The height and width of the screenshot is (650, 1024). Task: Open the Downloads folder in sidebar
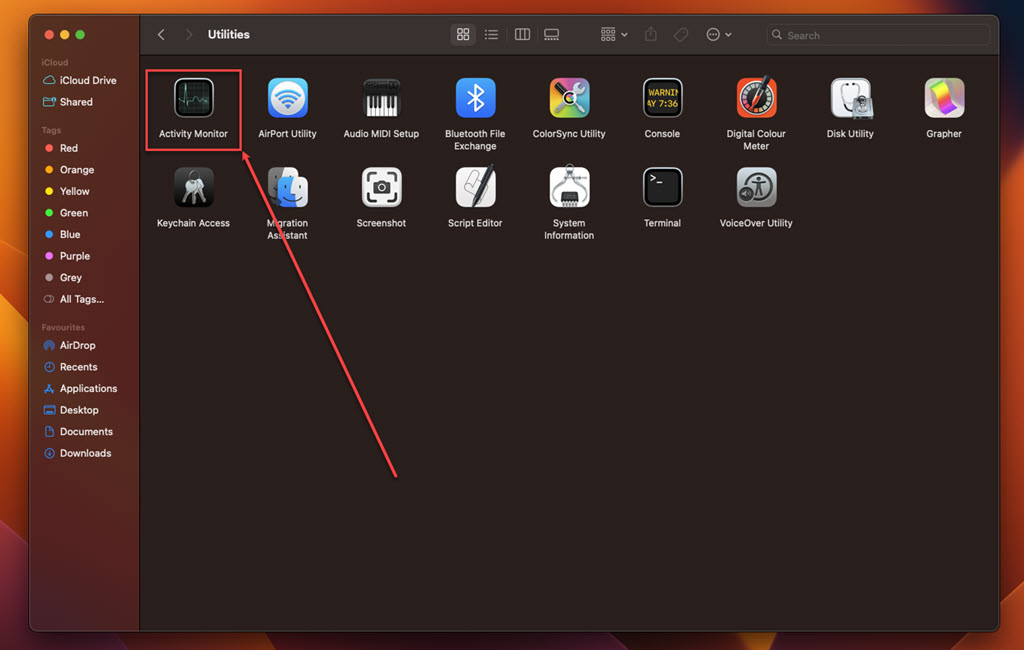[77, 453]
